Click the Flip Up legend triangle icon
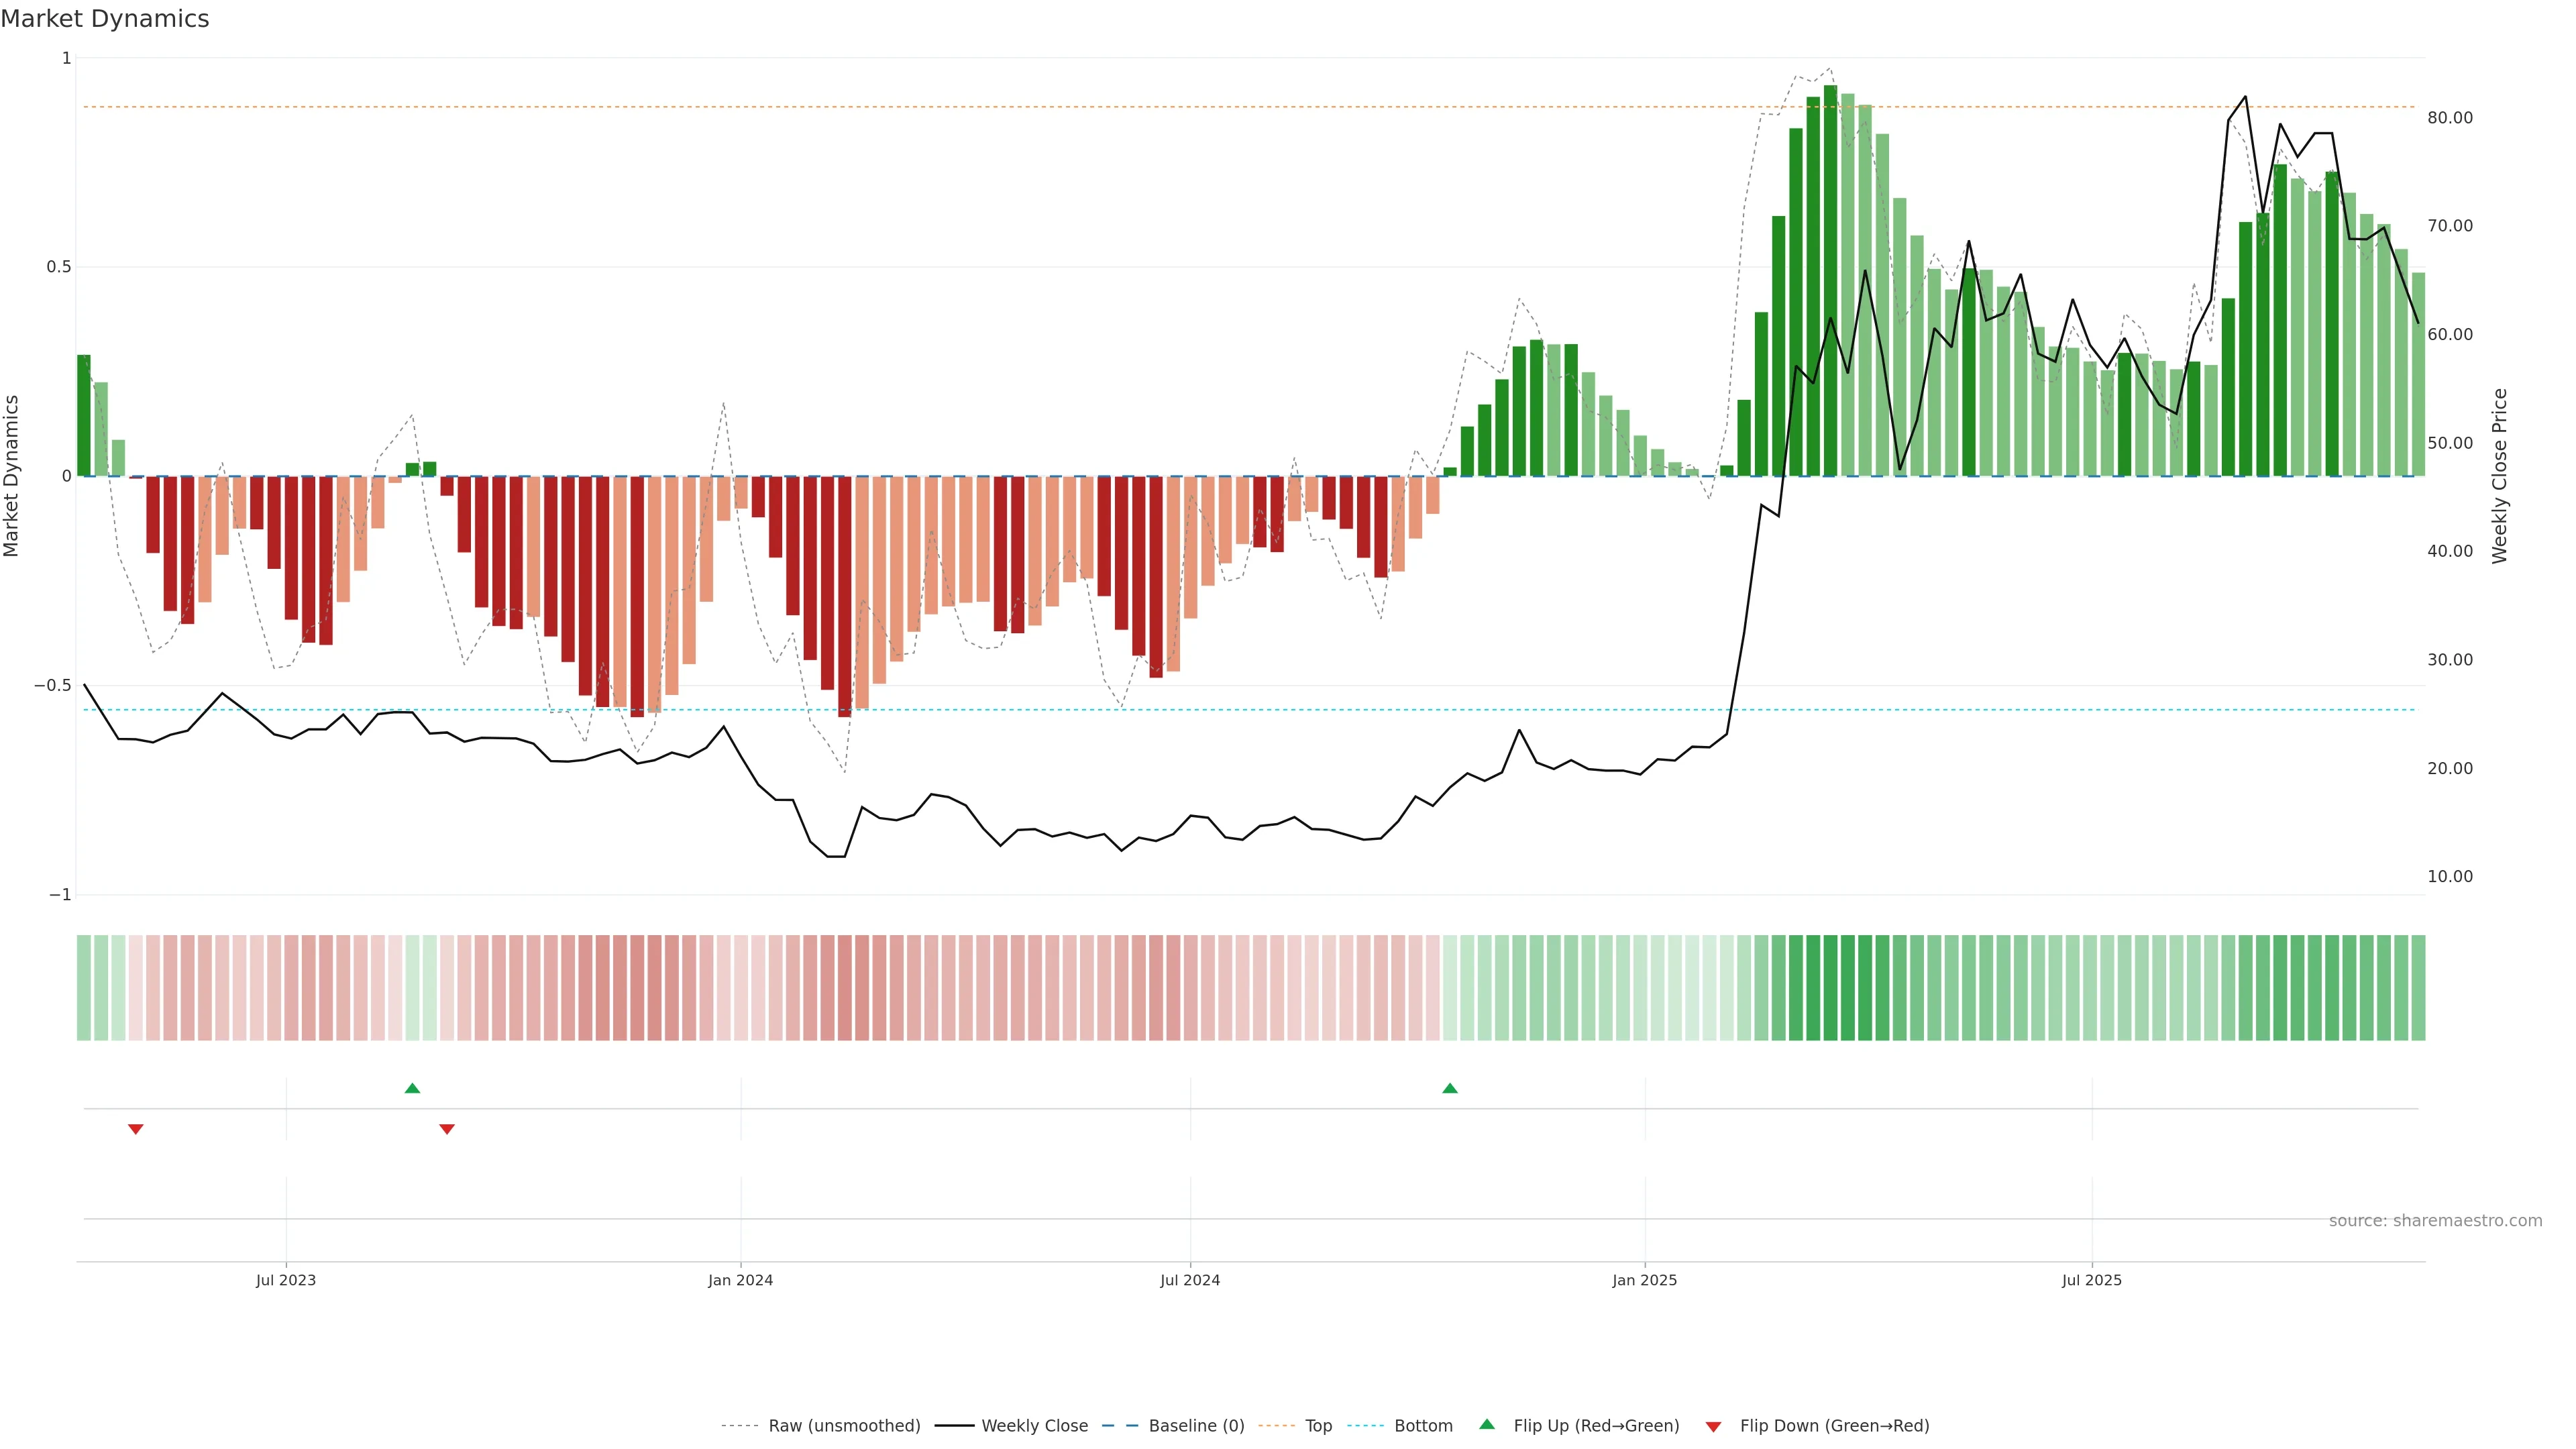Viewport: 2576px width, 1449px height. tap(1487, 1424)
